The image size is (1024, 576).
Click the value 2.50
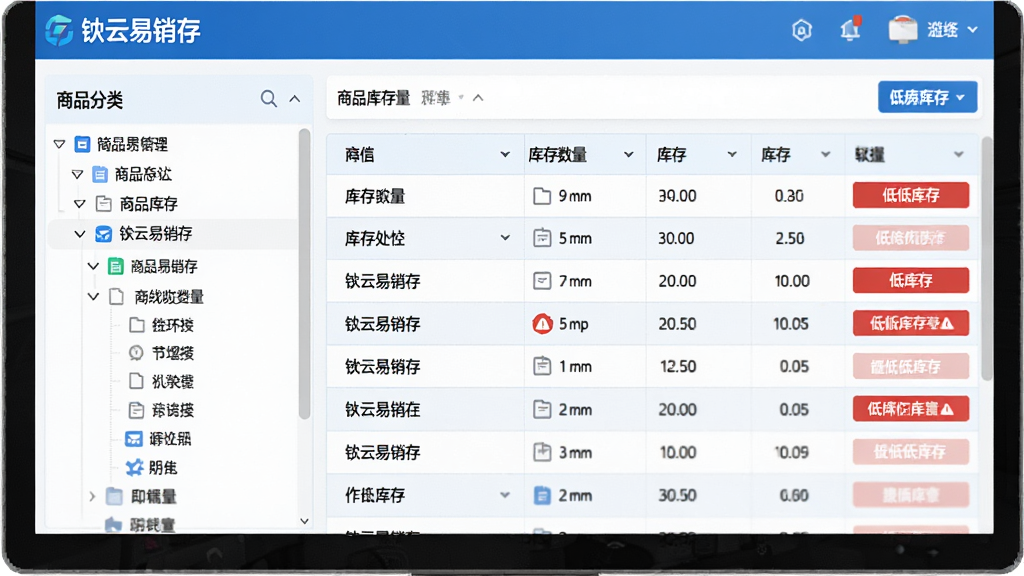pyautogui.click(x=790, y=238)
